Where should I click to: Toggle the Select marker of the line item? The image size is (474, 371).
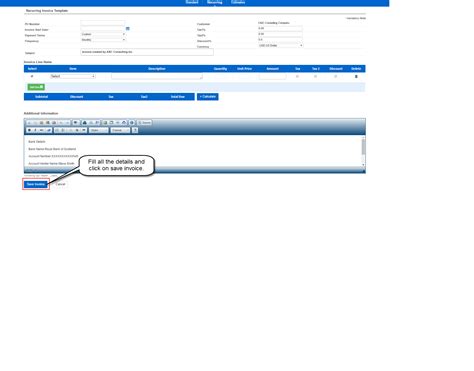[x=32, y=76]
